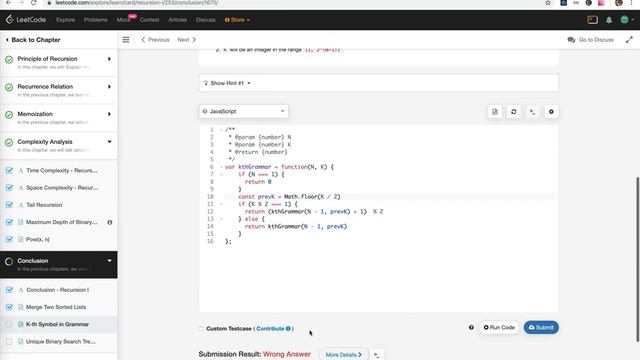Toggle the Tail Recursion checkbox

point(9,205)
